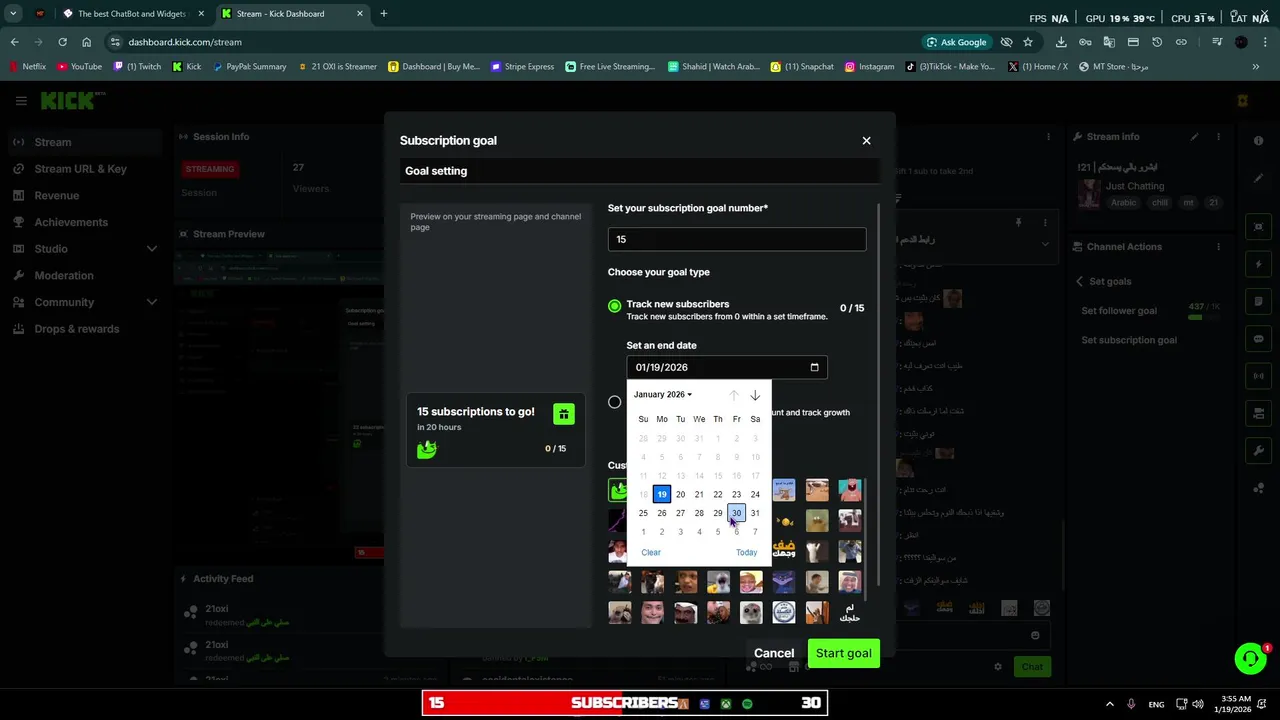Click Clear in the date picker

pos(651,552)
